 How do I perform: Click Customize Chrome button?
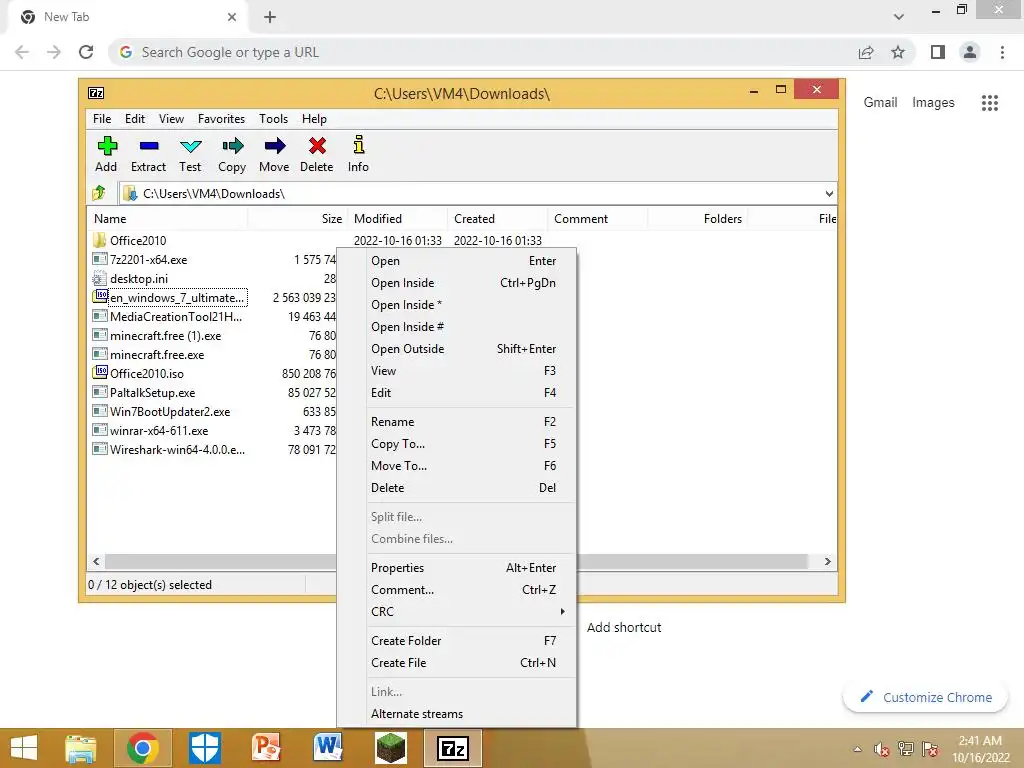tap(925, 697)
